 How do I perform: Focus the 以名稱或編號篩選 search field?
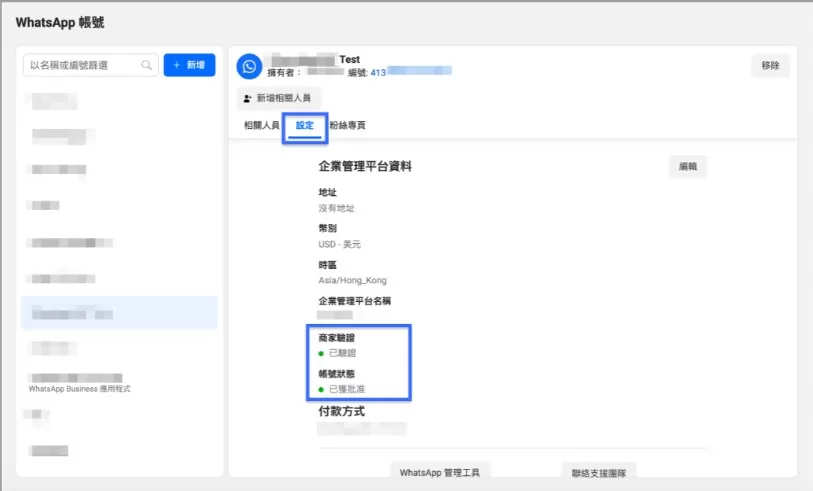pyautogui.click(x=85, y=65)
